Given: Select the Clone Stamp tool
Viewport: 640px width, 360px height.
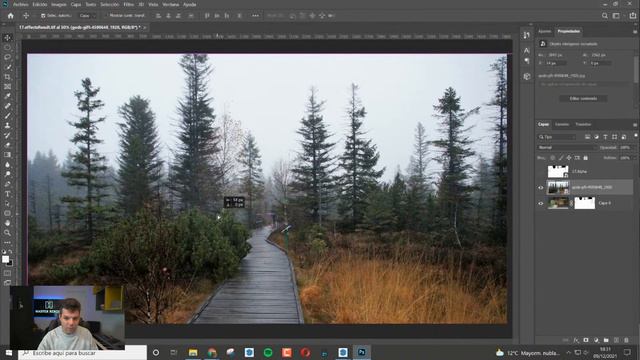Looking at the screenshot, I should point(7,126).
